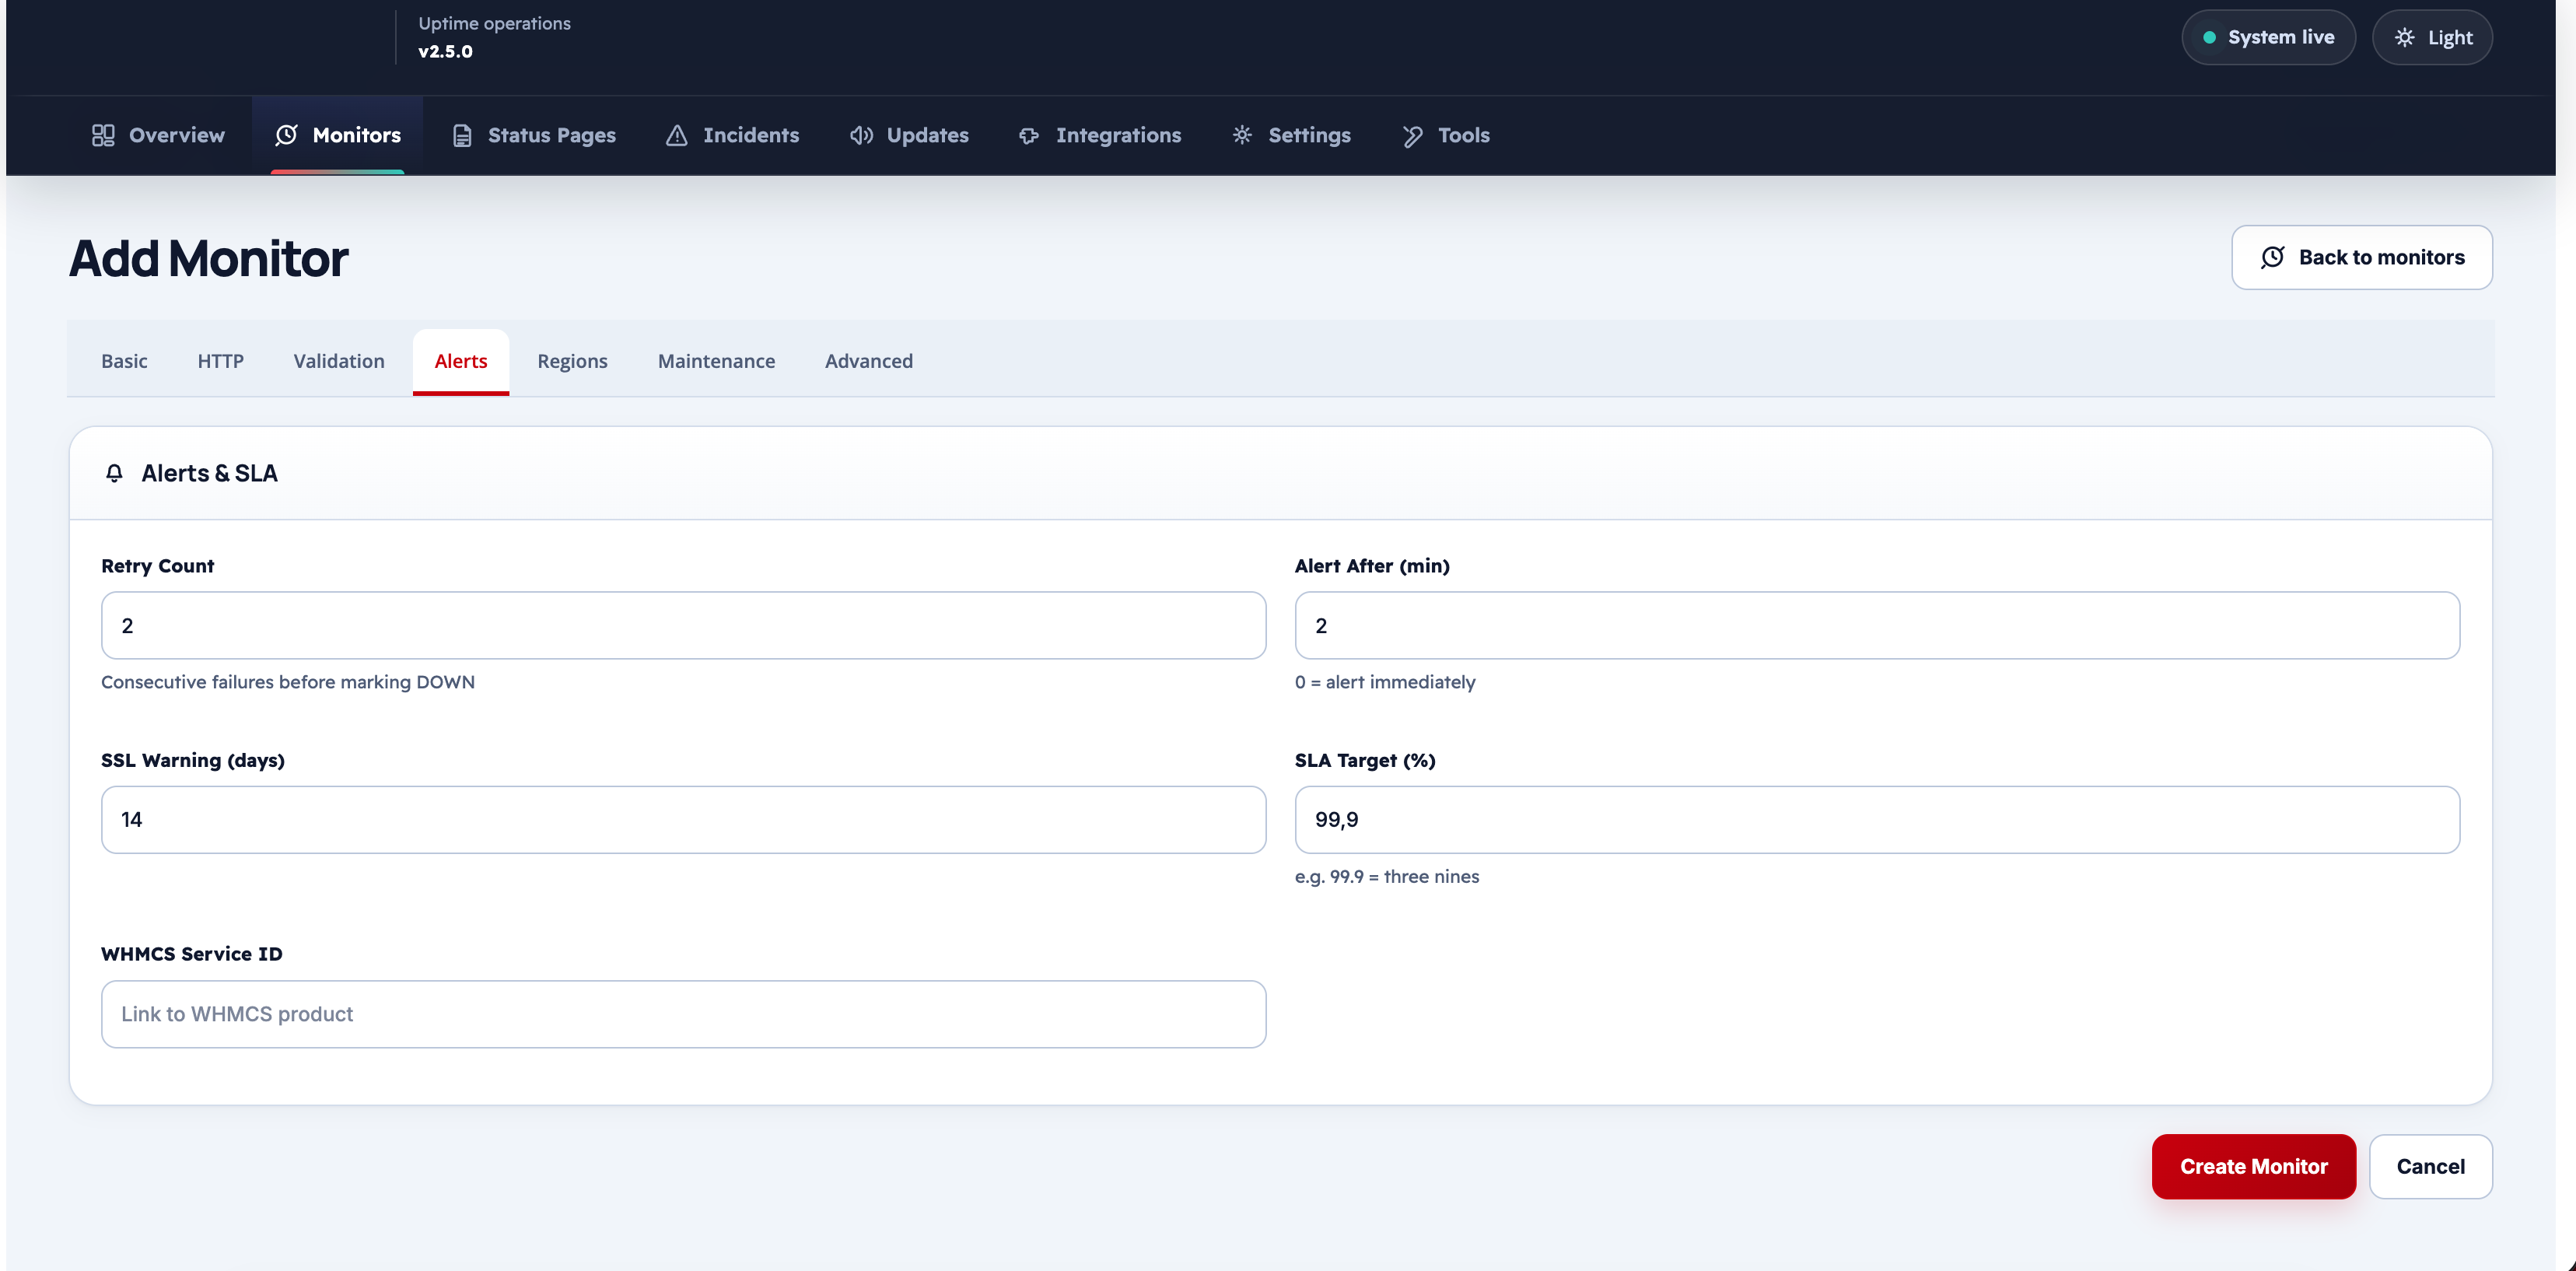Click the Monitors clock icon in navigation
Viewport: 2576px width, 1271px height.
click(x=286, y=135)
